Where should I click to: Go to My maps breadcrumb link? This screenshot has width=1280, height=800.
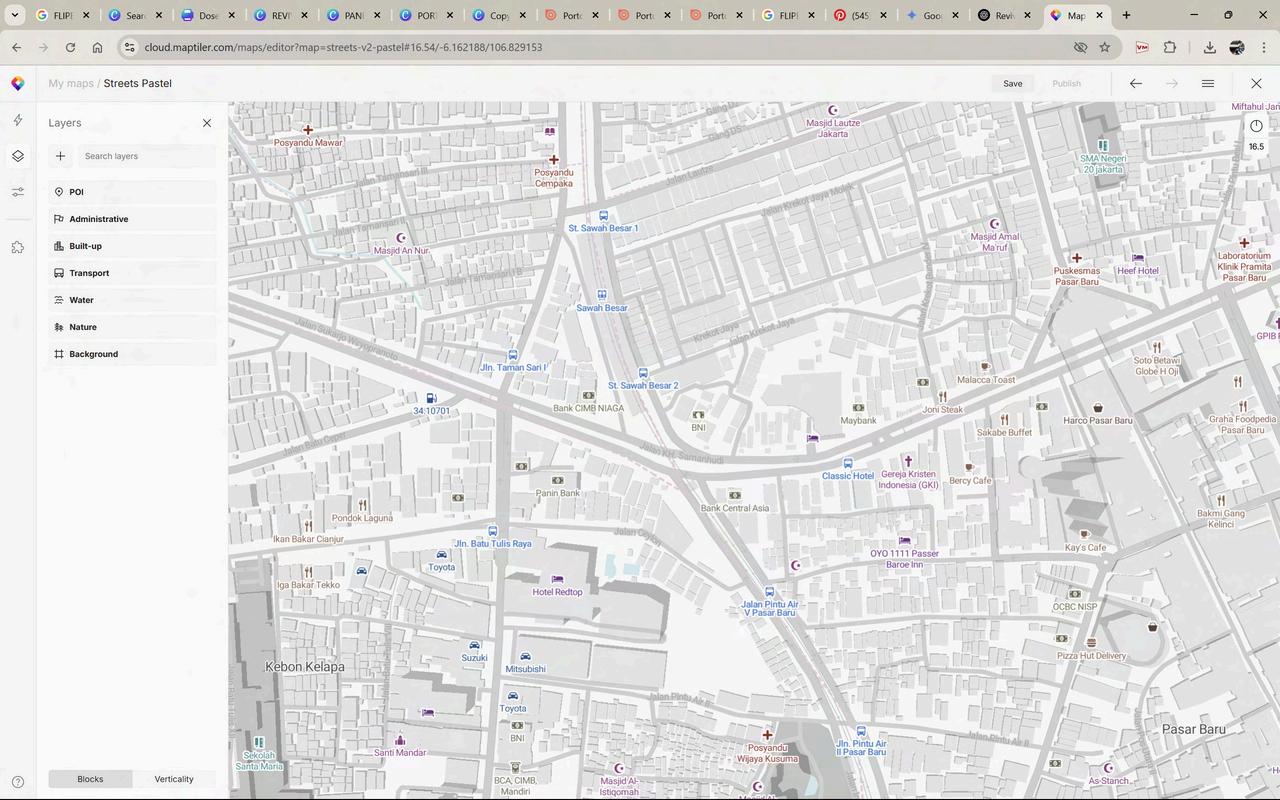pos(71,84)
